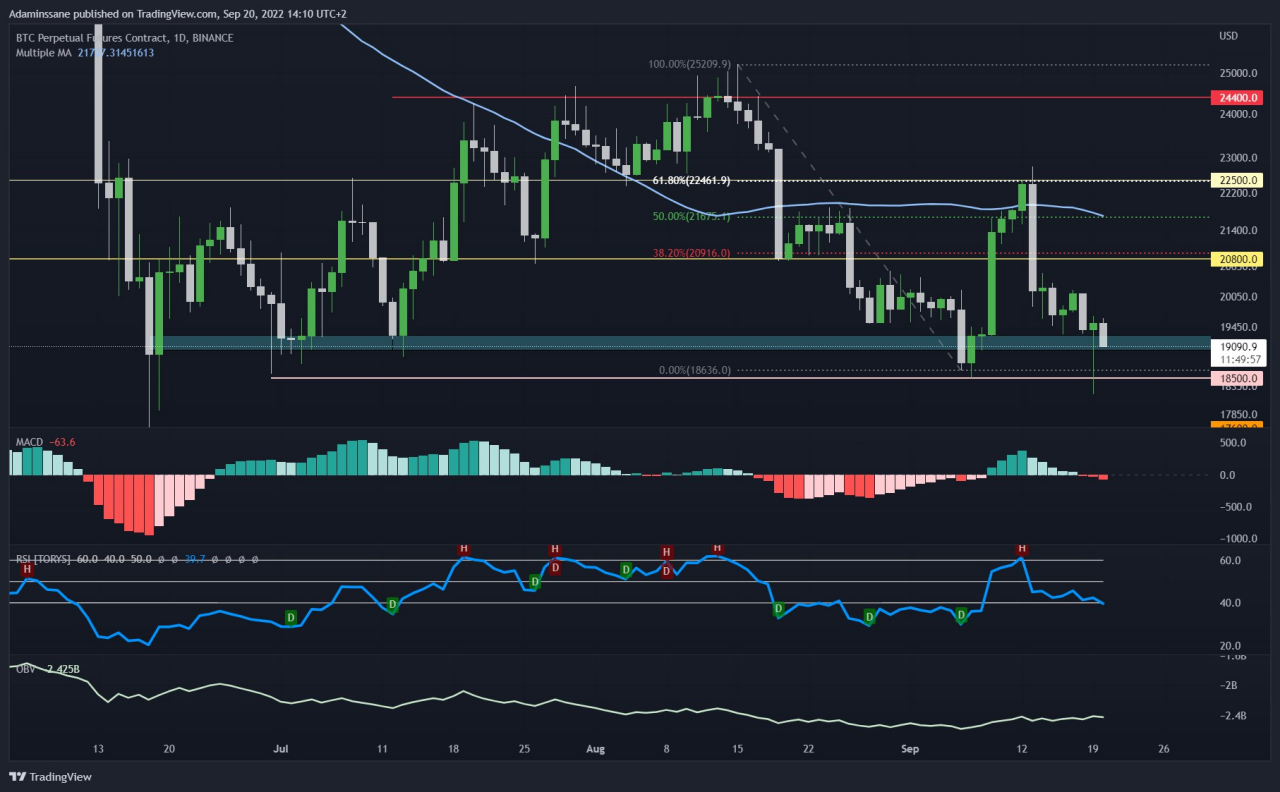Click the 24000.0 price axis tick
Viewport: 1280px width, 792px height.
1238,114
